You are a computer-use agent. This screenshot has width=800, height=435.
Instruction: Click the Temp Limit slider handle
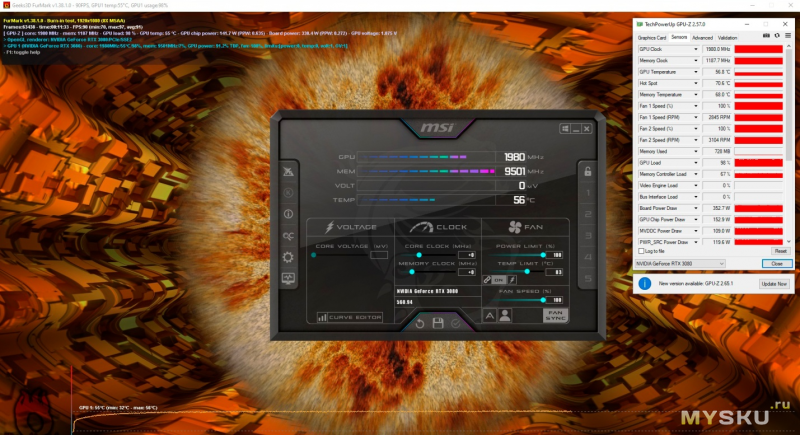(527, 272)
